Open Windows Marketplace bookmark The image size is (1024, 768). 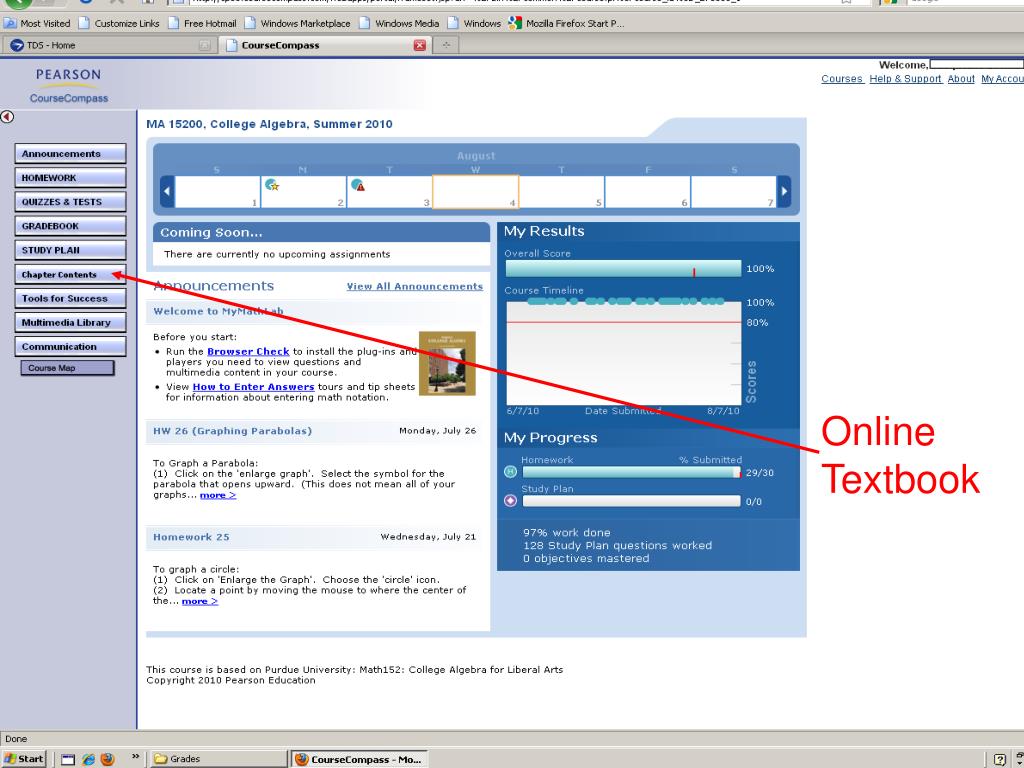pos(298,24)
